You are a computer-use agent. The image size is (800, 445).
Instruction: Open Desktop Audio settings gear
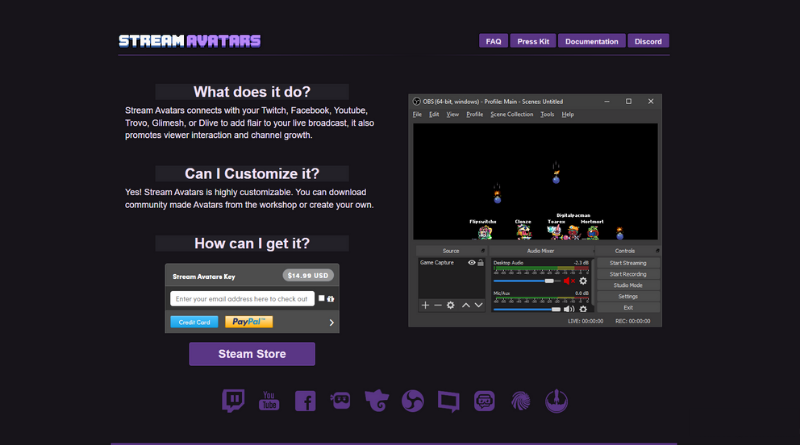coord(583,281)
